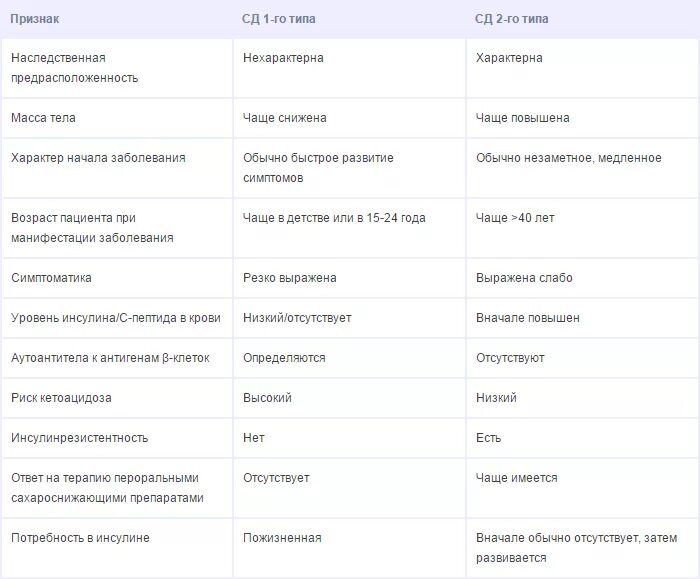Image resolution: width=700 pixels, height=579 pixels.
Task: Click the "Нехарактерна" cell value
Action: [283, 58]
